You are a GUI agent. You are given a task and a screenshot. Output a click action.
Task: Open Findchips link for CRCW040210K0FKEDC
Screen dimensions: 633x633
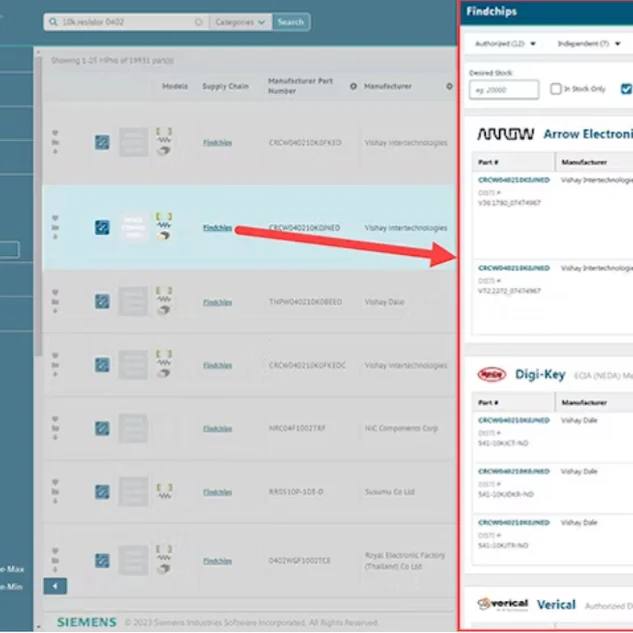[217, 365]
